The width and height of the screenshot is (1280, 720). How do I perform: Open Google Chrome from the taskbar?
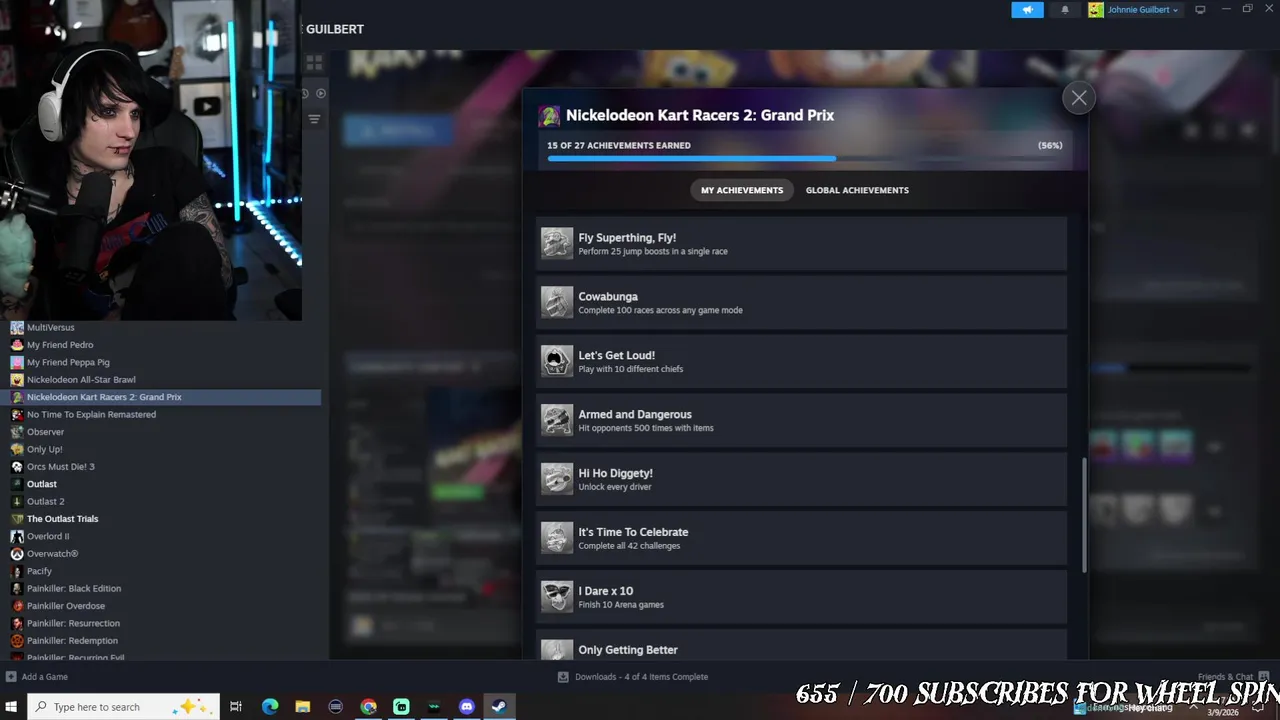click(x=368, y=707)
